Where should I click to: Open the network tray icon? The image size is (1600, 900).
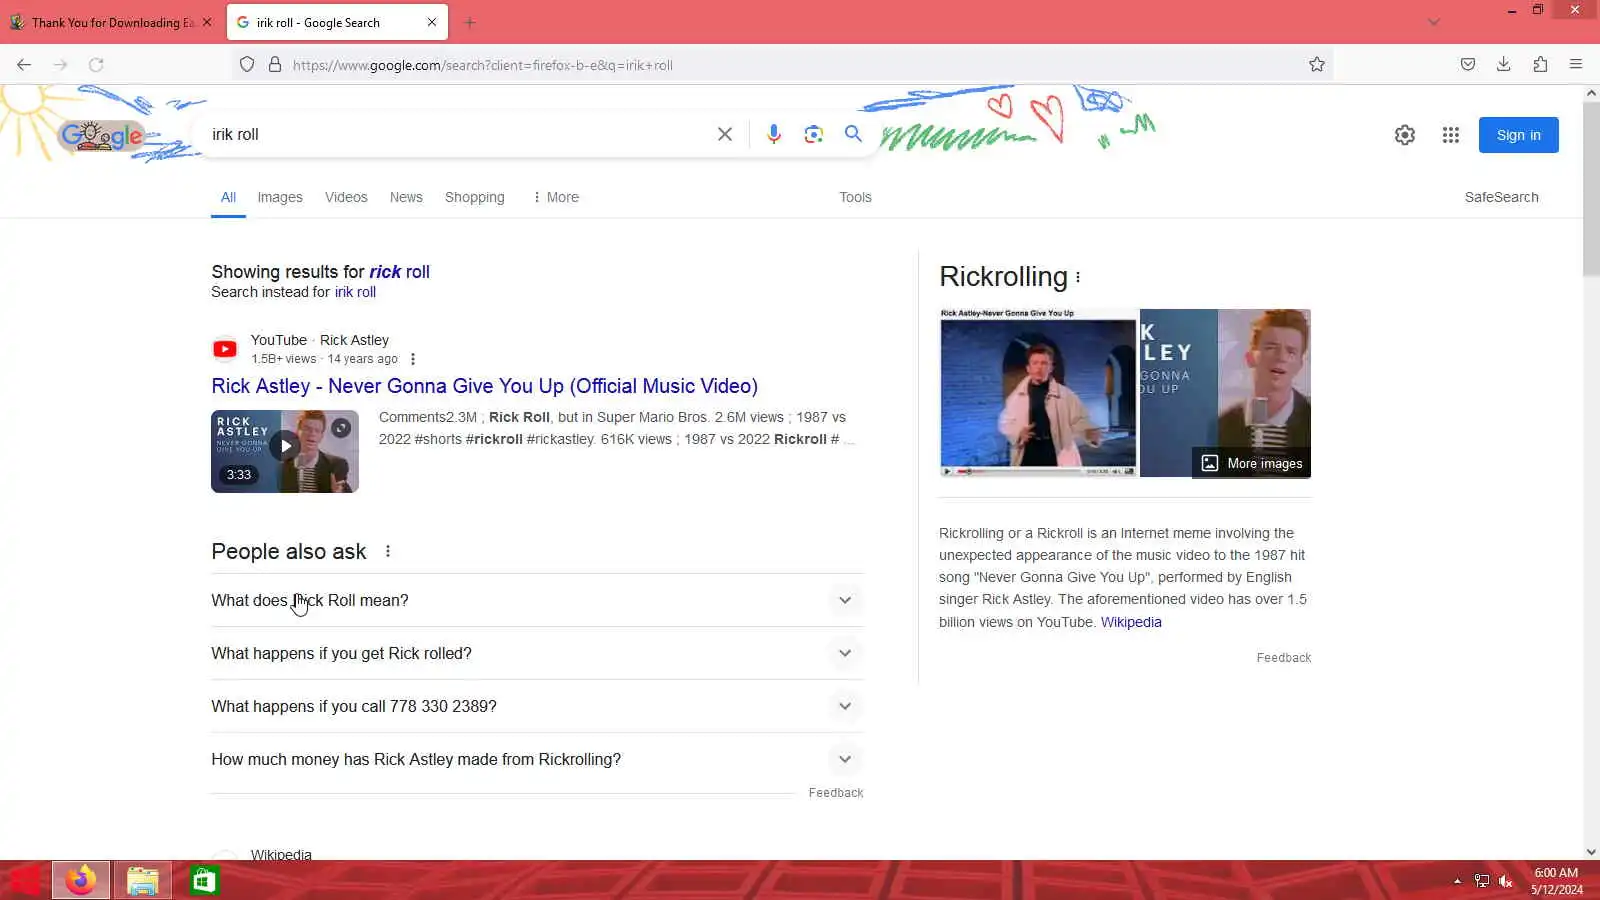[1482, 881]
